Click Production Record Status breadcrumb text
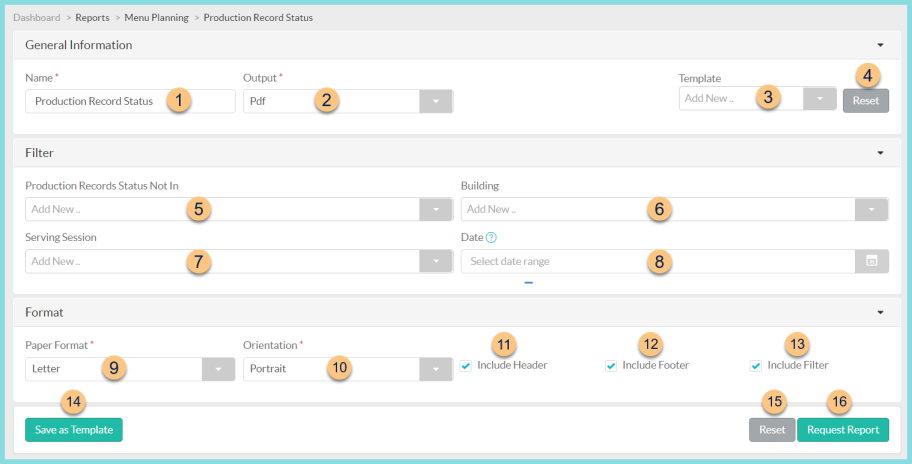The width and height of the screenshot is (912, 464). coord(258,17)
